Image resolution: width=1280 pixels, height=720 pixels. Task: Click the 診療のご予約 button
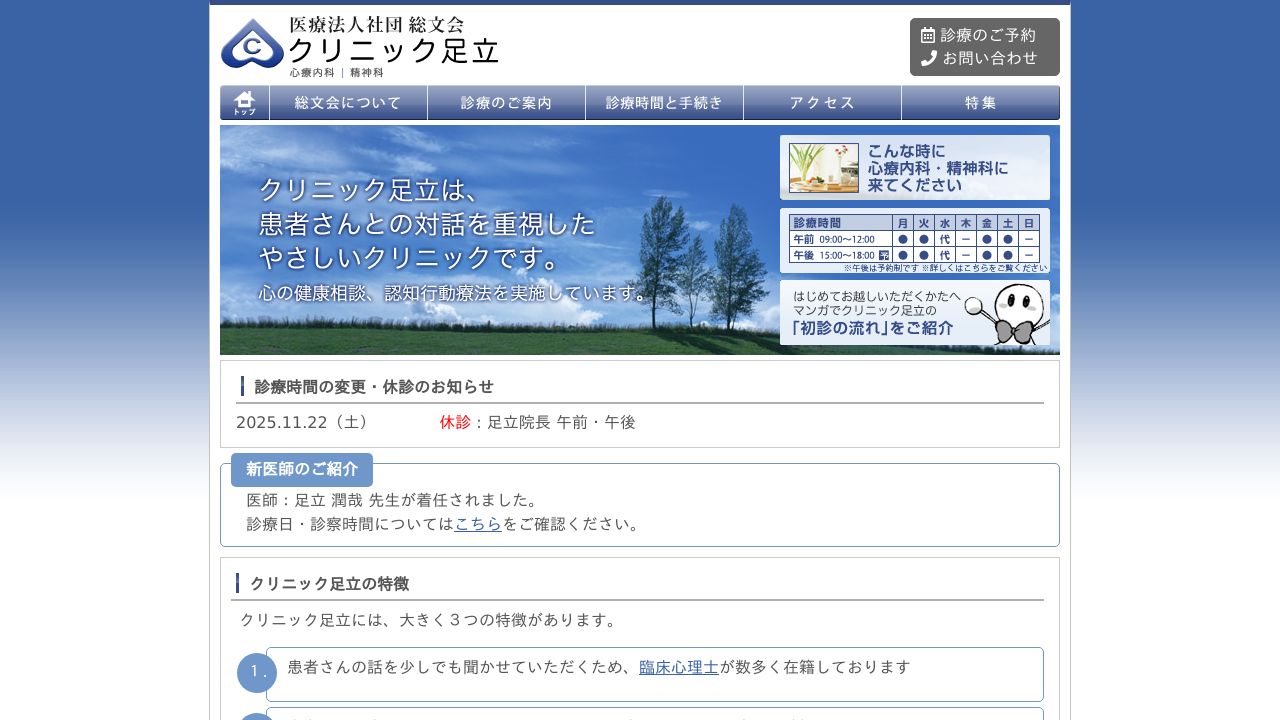pos(985,33)
